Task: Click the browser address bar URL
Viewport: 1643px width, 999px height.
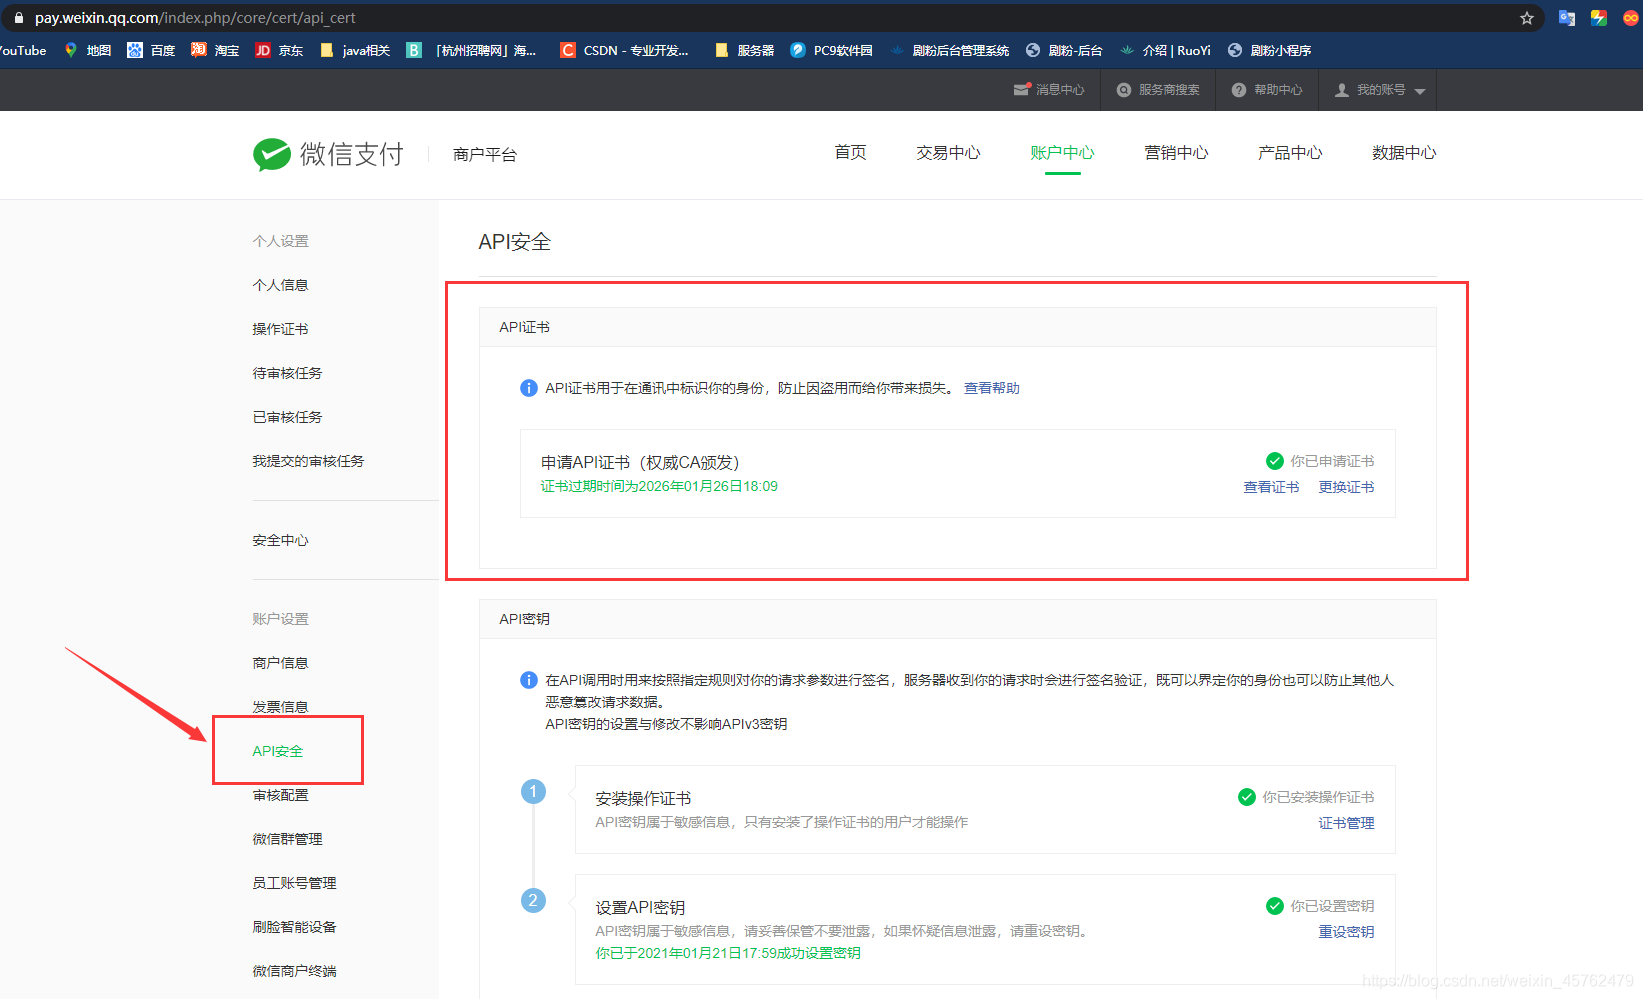Action: tap(195, 18)
